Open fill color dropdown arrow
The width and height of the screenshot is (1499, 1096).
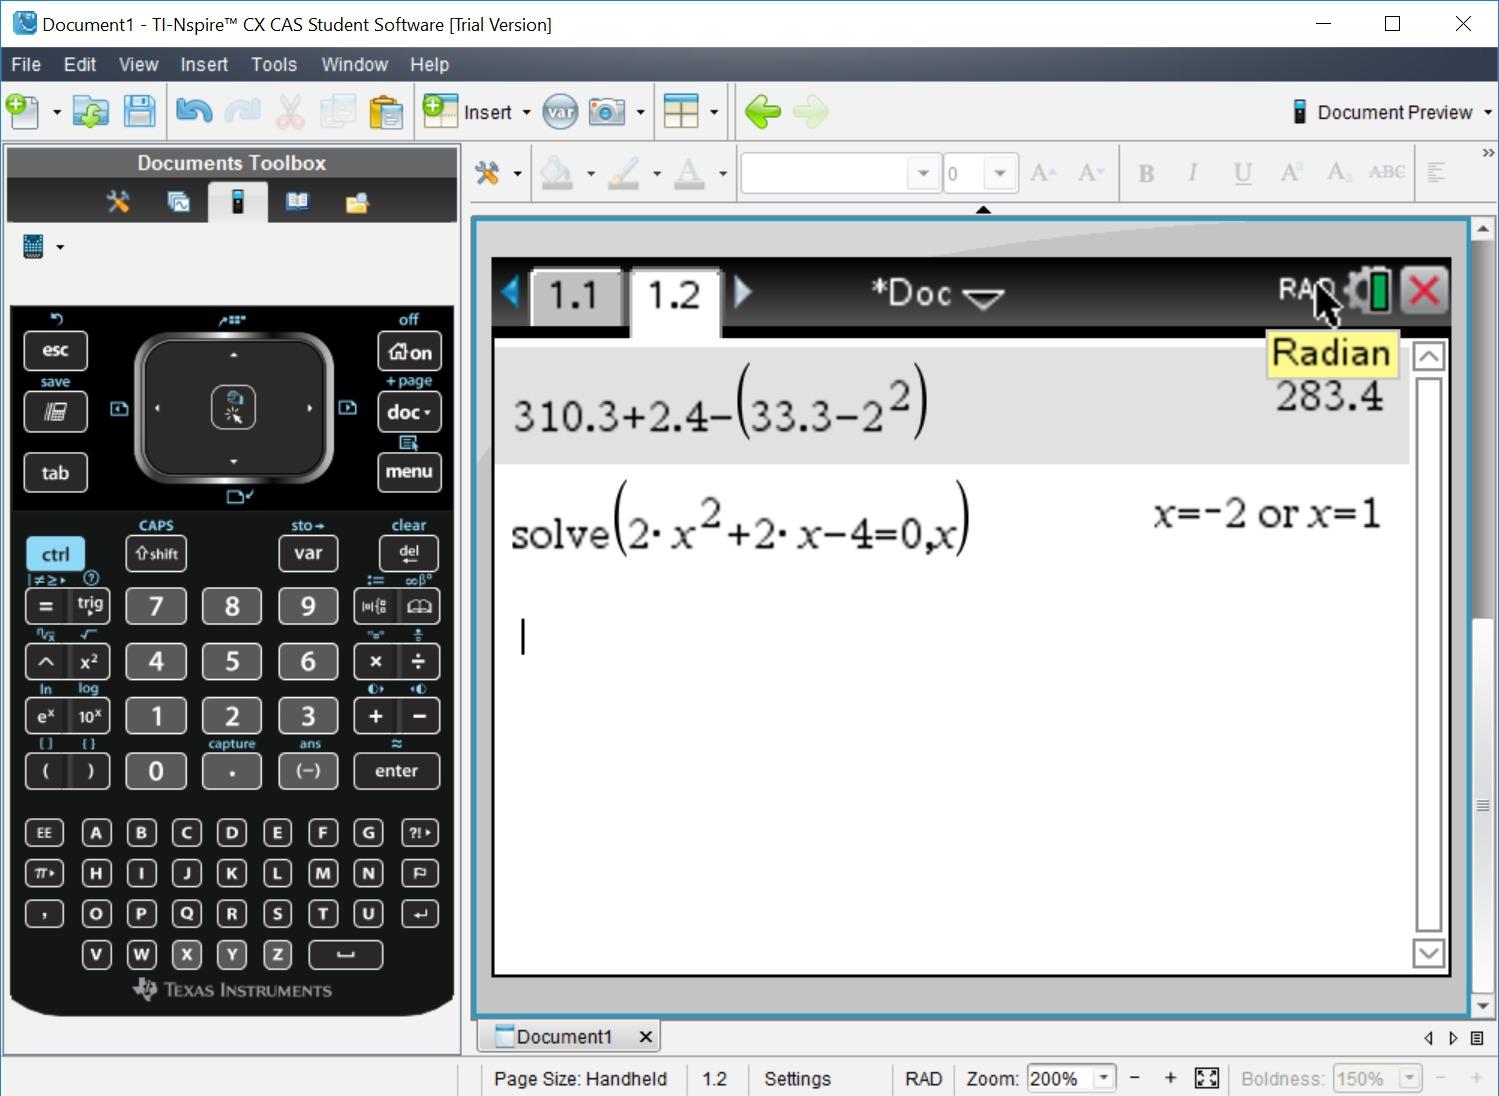[x=590, y=173]
